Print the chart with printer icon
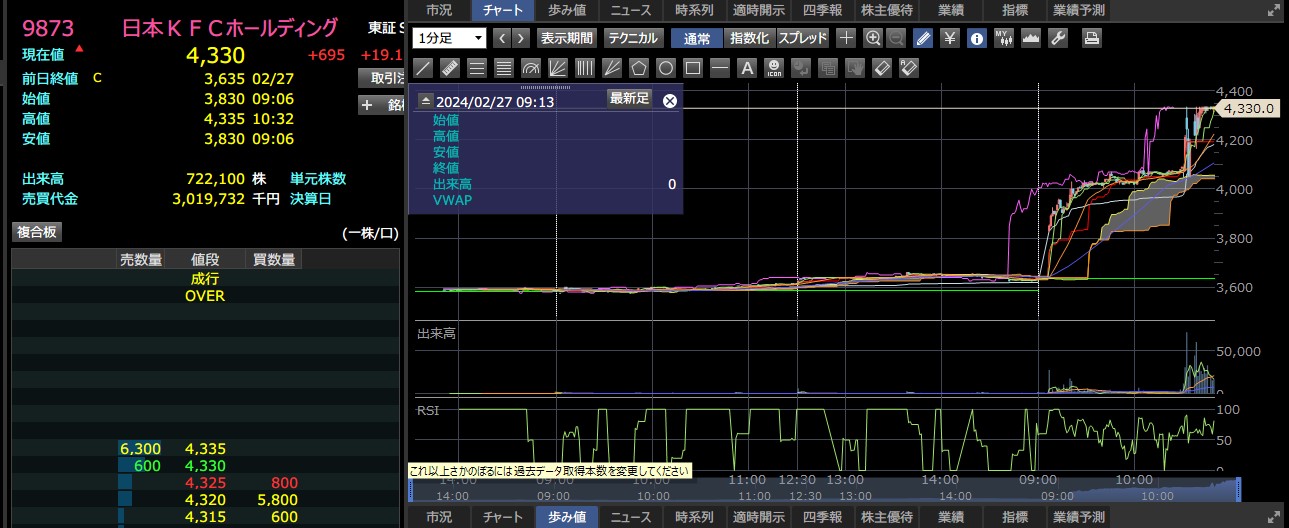Screen dimensions: 1289x528 (1092, 38)
